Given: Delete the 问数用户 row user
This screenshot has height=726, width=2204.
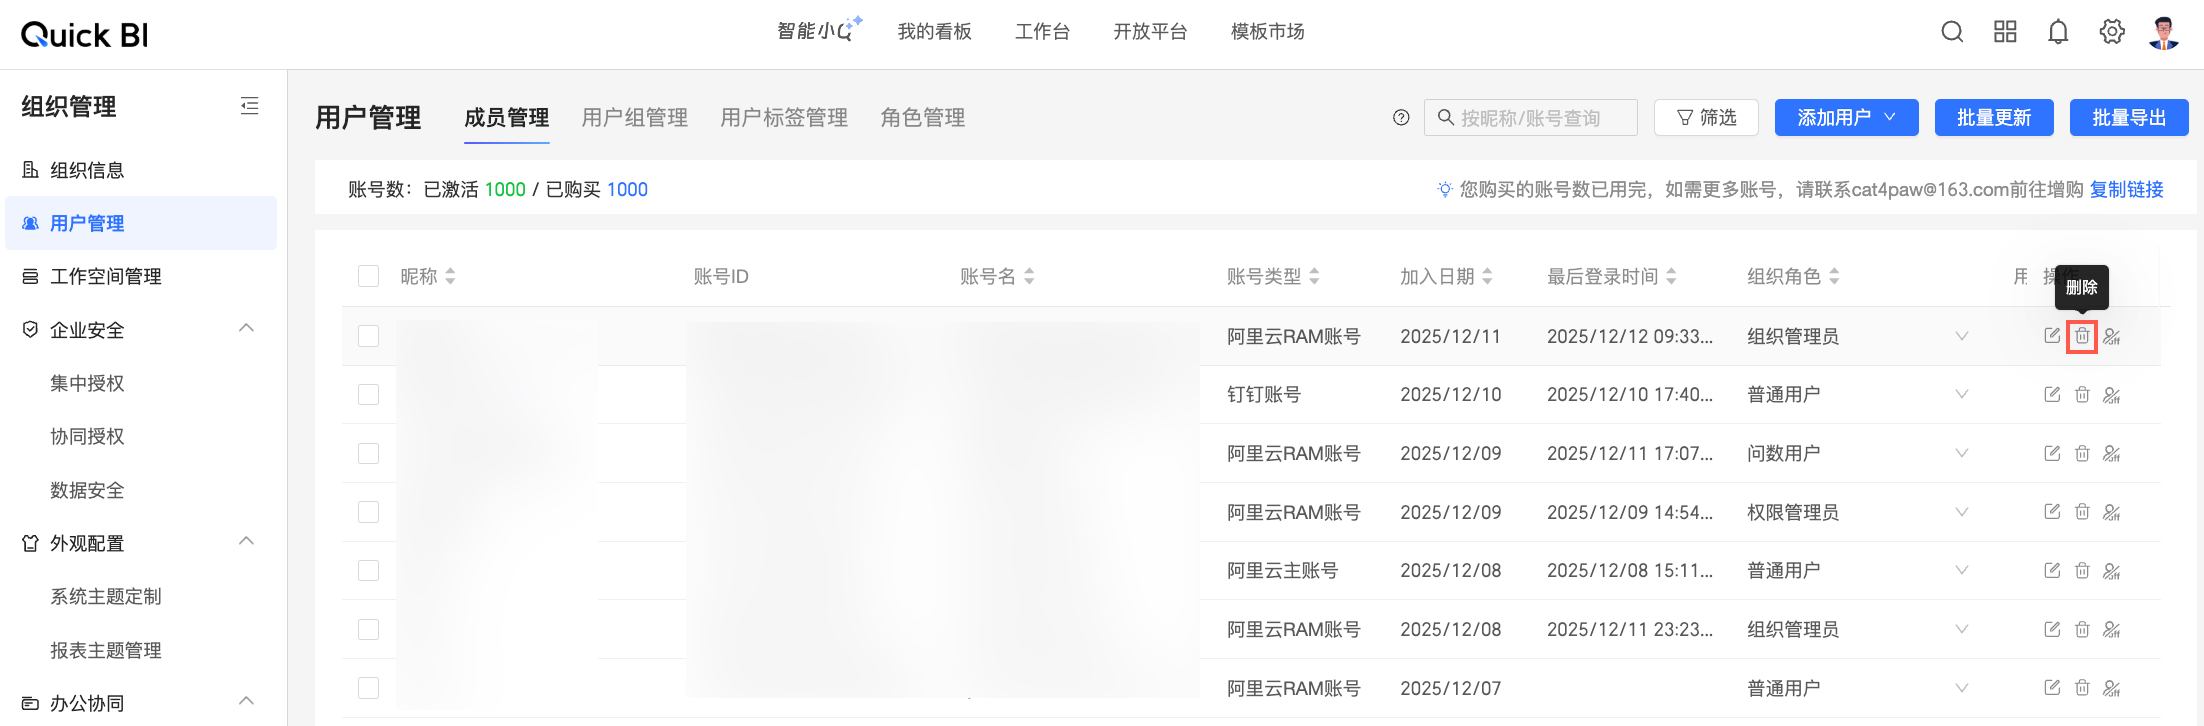Looking at the screenshot, I should click(x=2082, y=453).
